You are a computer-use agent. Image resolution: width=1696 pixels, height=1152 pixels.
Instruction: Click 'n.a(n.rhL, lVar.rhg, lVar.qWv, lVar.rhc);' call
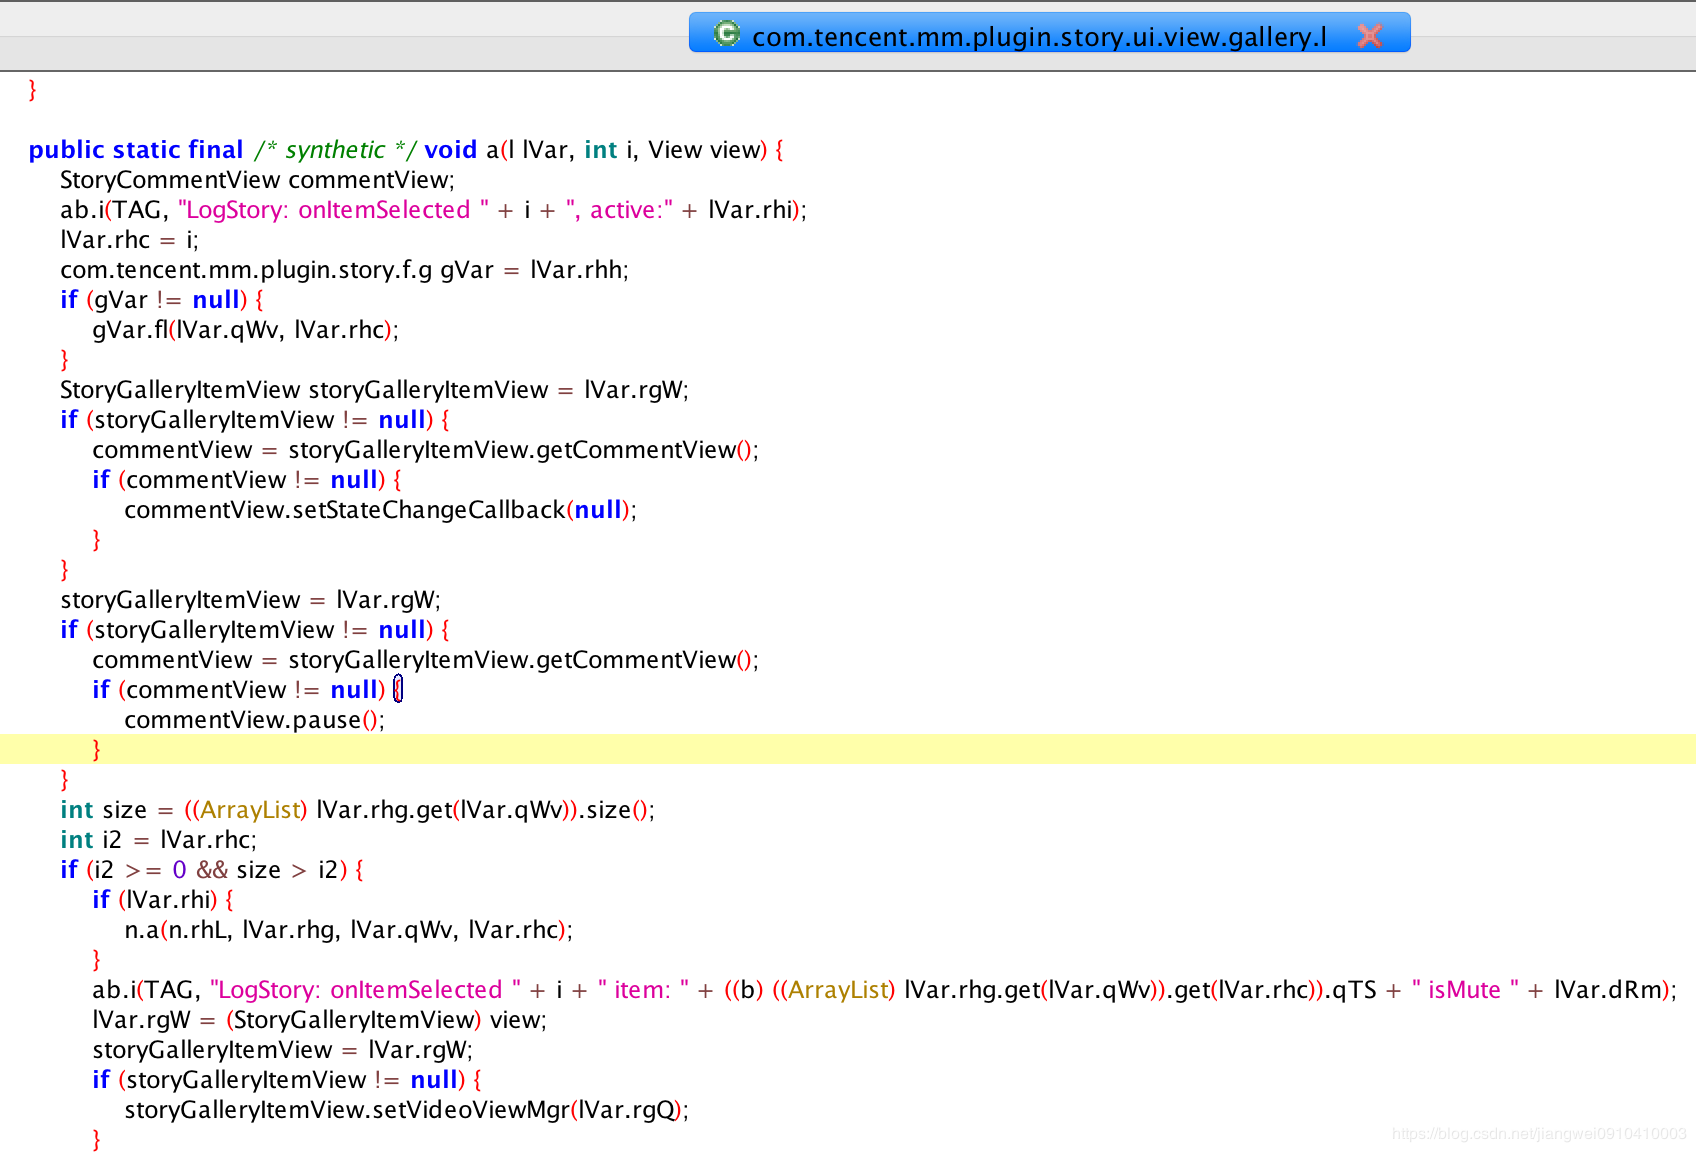point(348,930)
